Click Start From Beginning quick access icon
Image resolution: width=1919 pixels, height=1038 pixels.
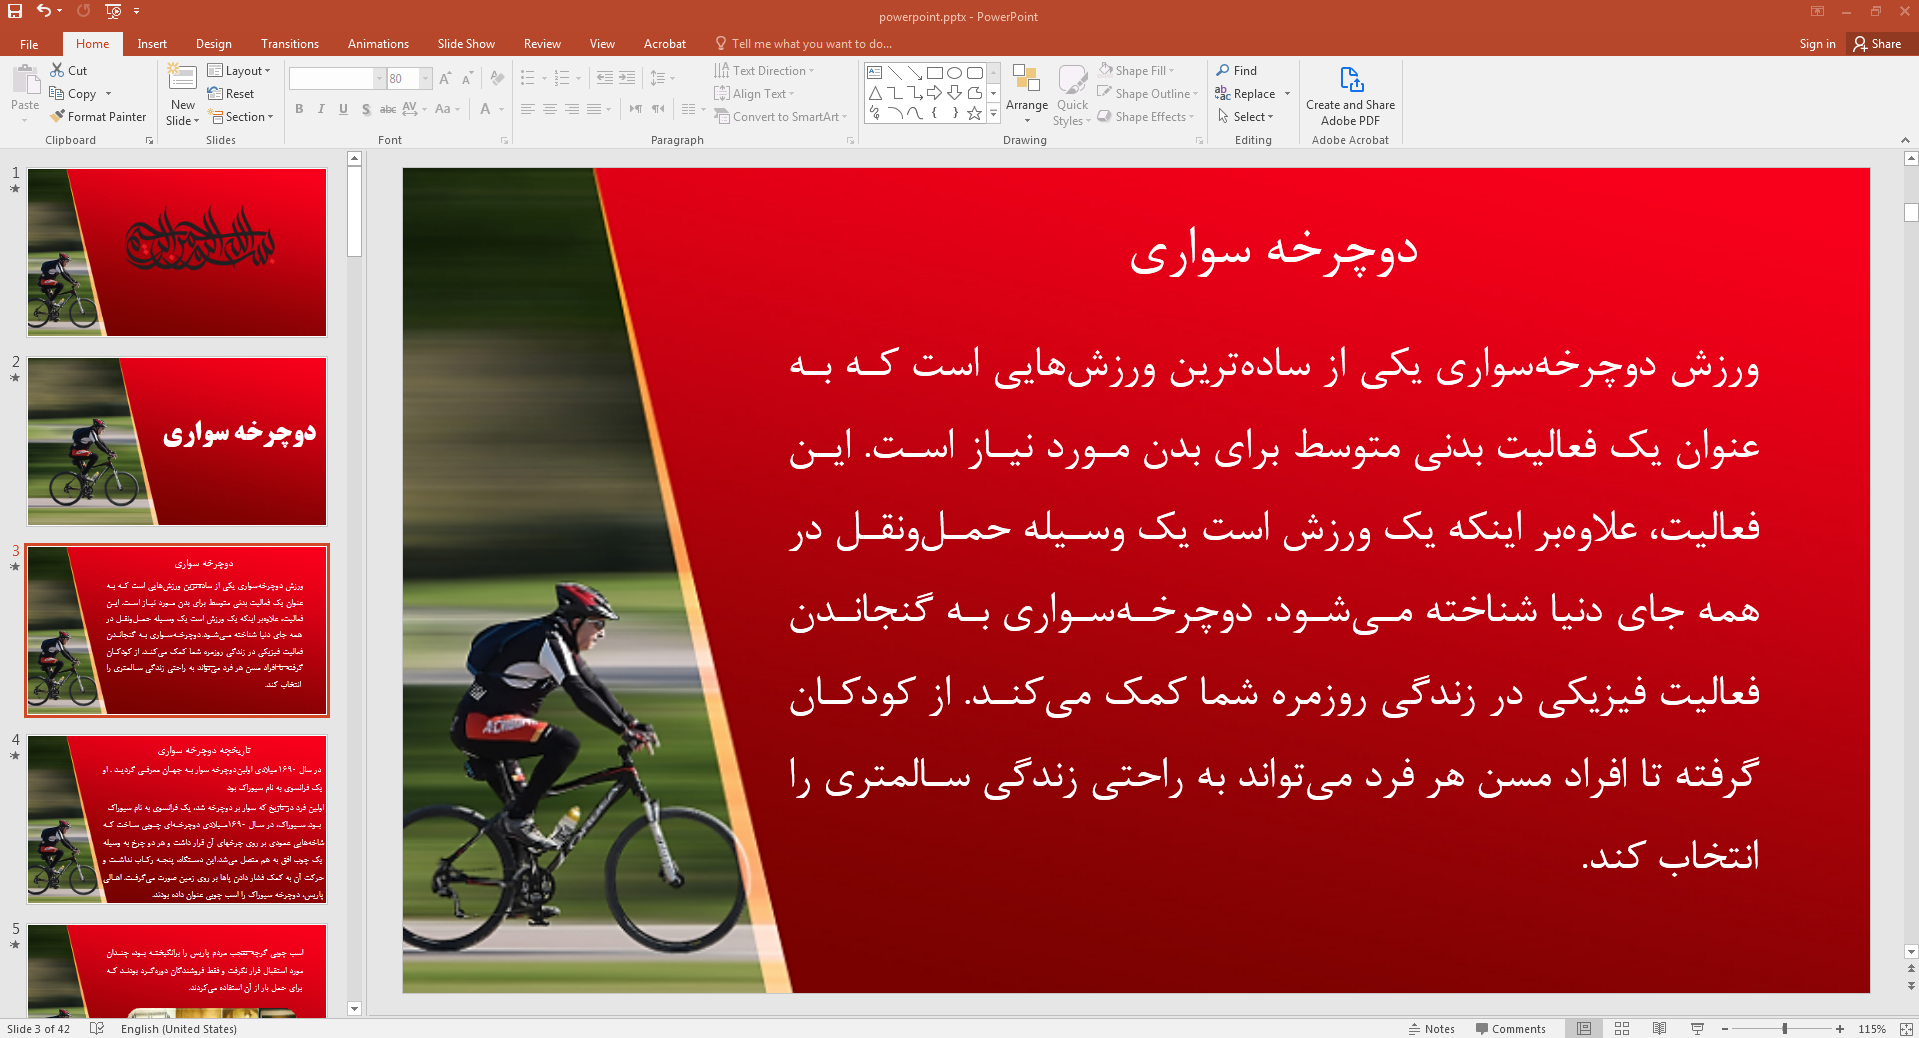113,11
